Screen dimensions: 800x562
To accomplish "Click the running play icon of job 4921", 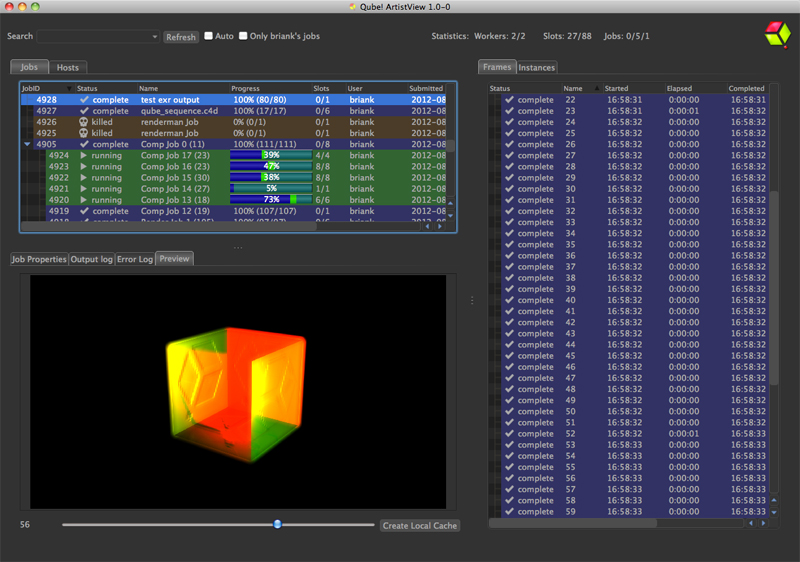I will [x=83, y=189].
